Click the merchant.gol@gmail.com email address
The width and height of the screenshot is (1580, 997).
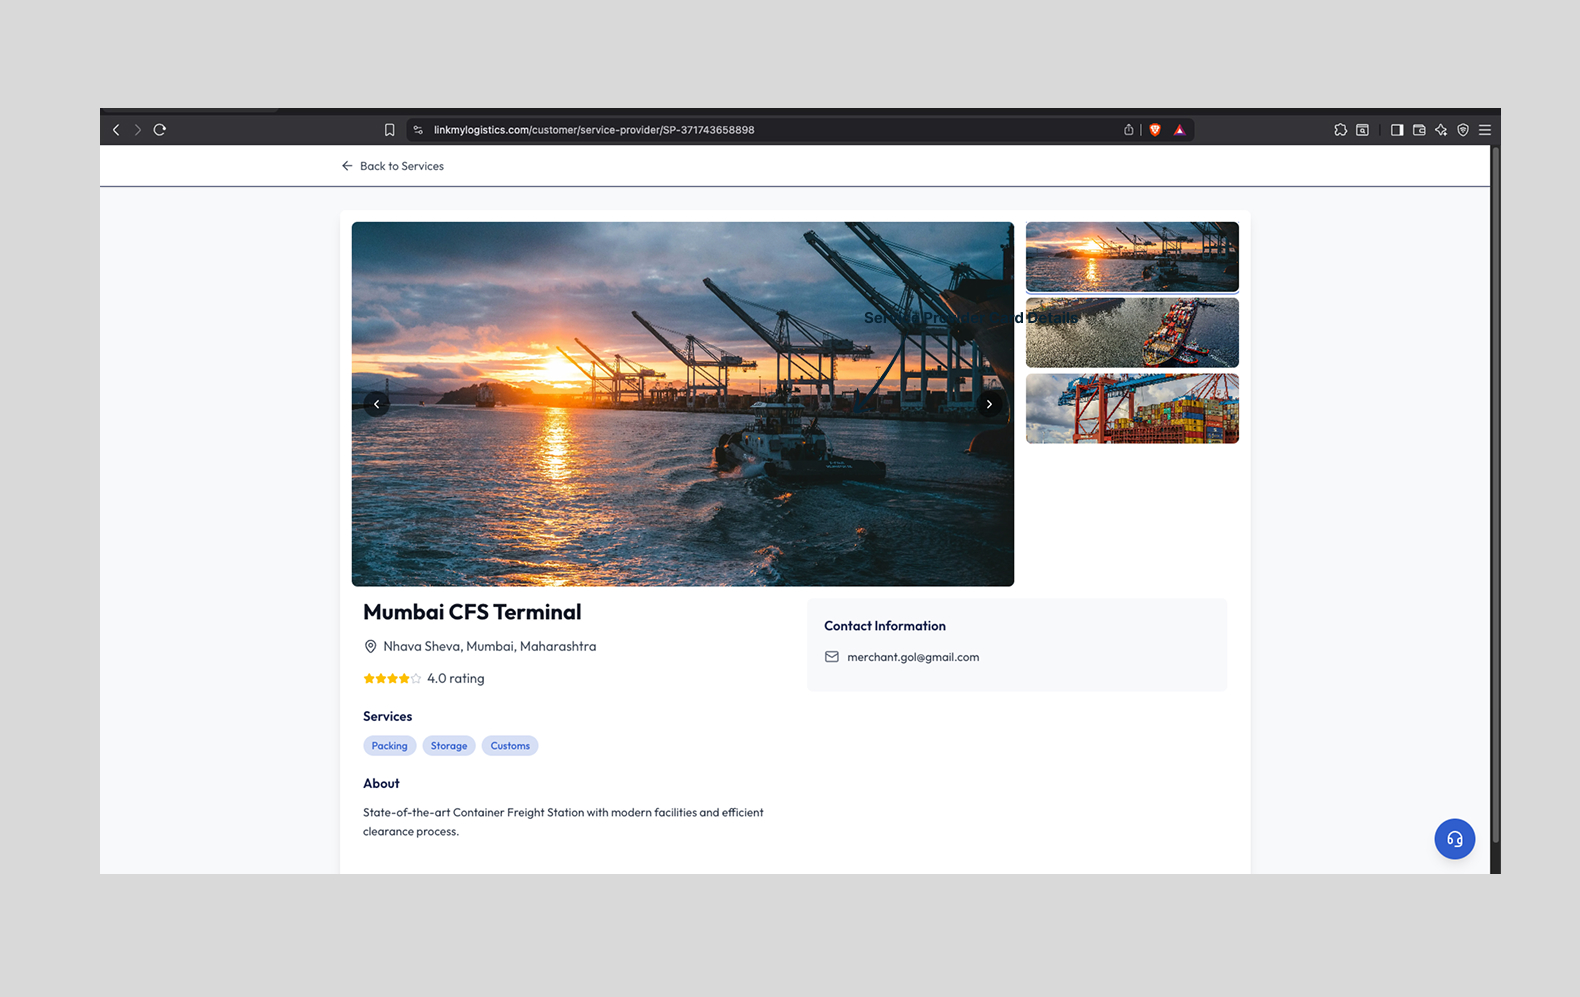pyautogui.click(x=913, y=657)
